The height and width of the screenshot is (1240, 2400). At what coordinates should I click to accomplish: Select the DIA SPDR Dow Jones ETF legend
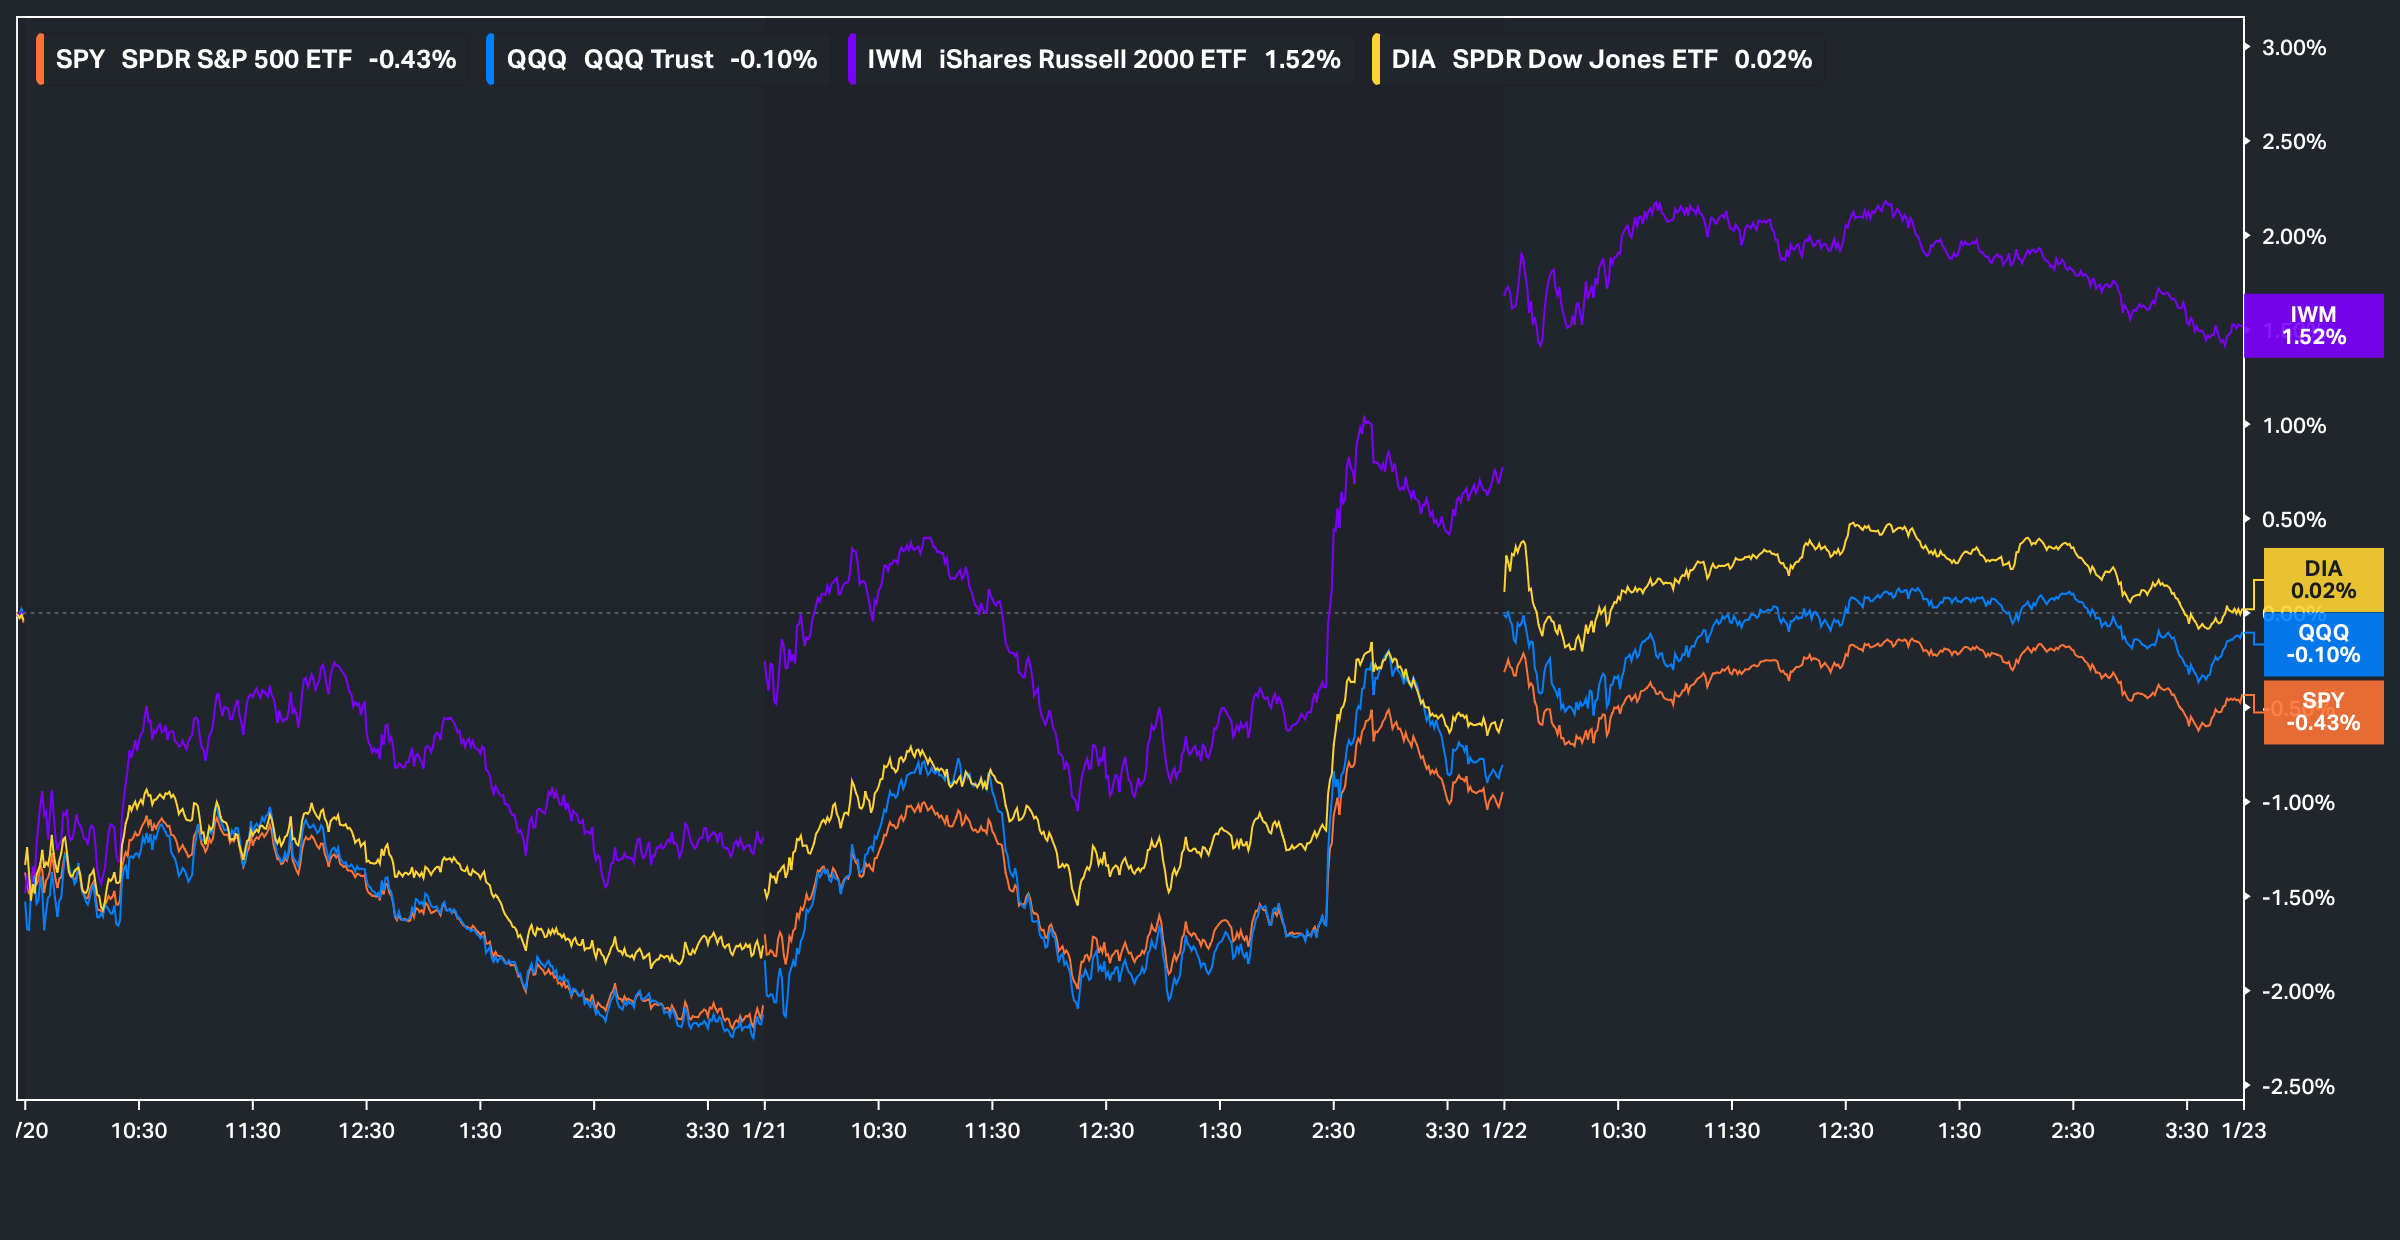coord(1601,60)
